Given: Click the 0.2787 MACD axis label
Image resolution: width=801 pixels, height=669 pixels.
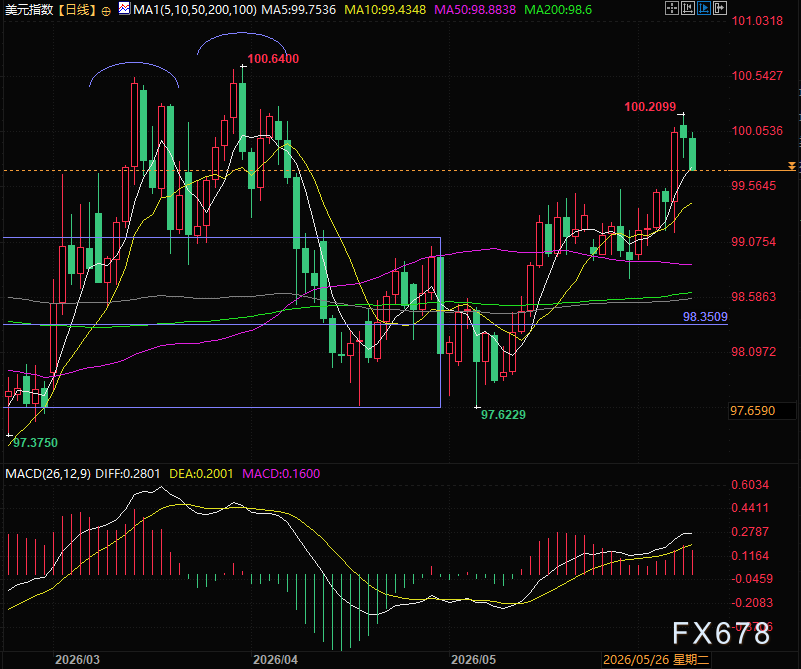Looking at the screenshot, I should coord(750,532).
